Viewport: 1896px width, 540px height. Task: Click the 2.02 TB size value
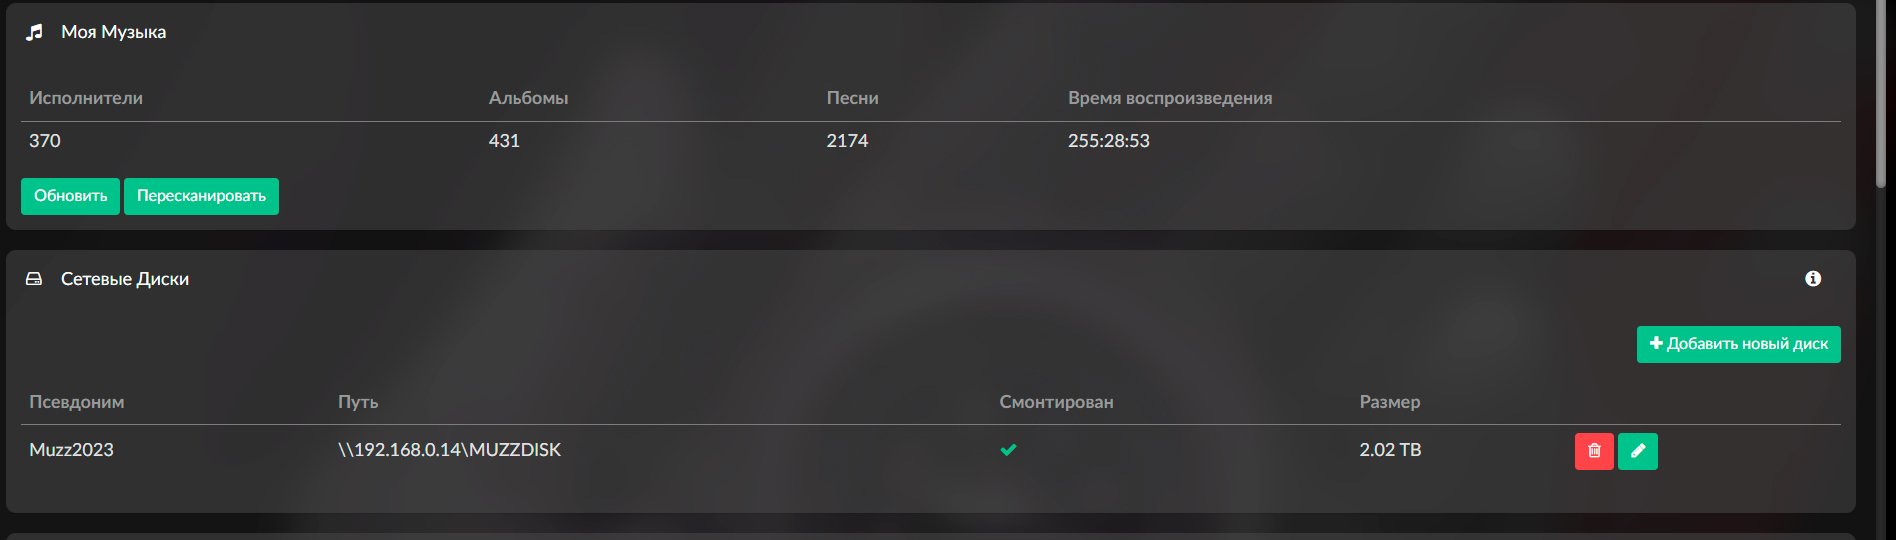coord(1390,450)
